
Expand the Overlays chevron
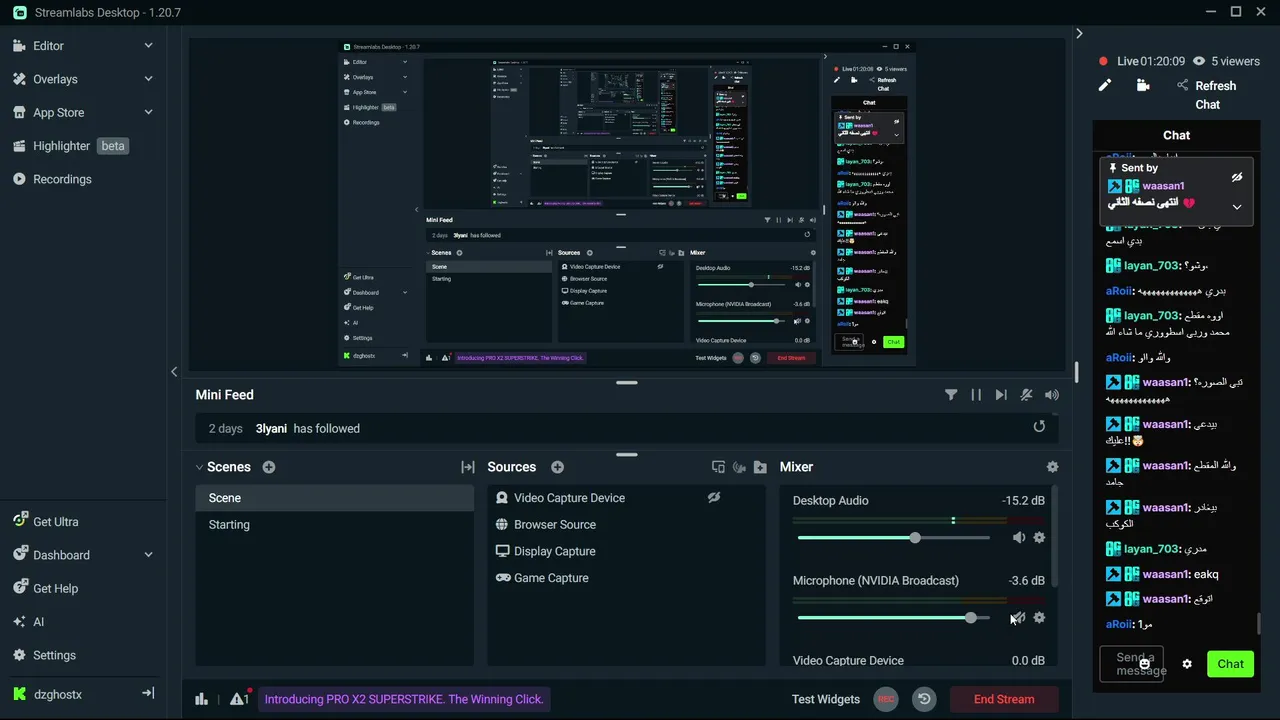pyautogui.click(x=148, y=79)
